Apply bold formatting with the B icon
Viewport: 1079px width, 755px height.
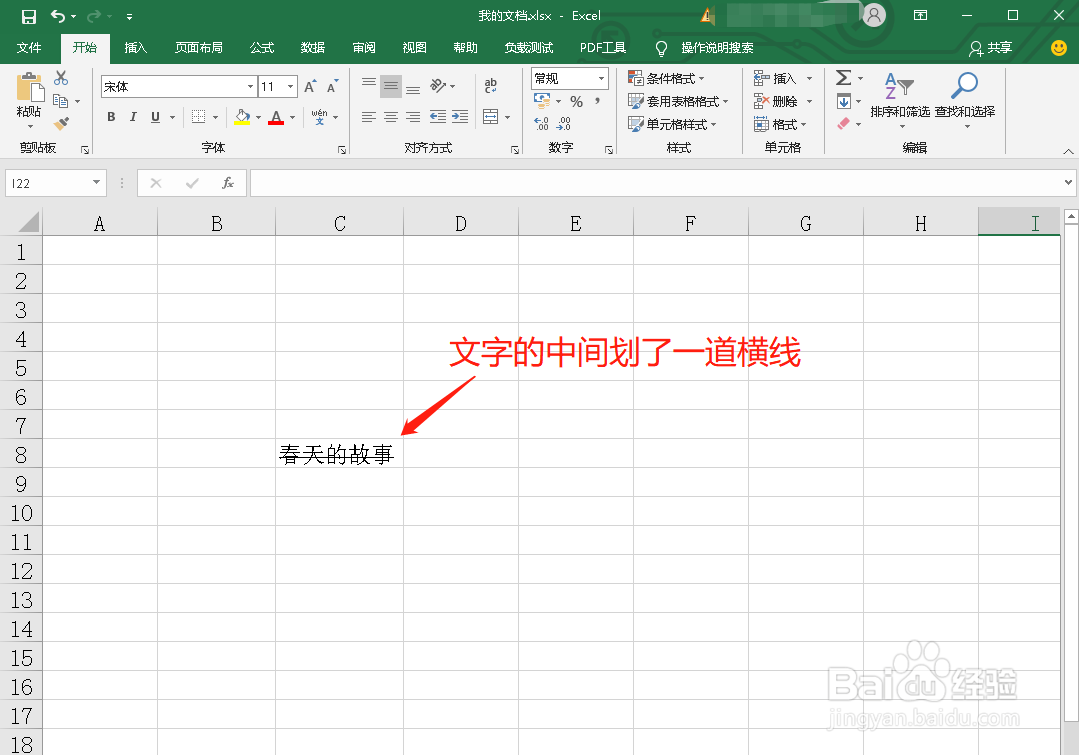coord(110,117)
